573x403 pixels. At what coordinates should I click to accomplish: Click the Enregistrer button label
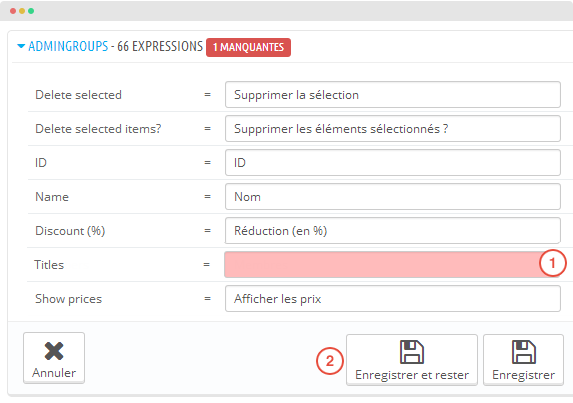pyautogui.click(x=523, y=375)
